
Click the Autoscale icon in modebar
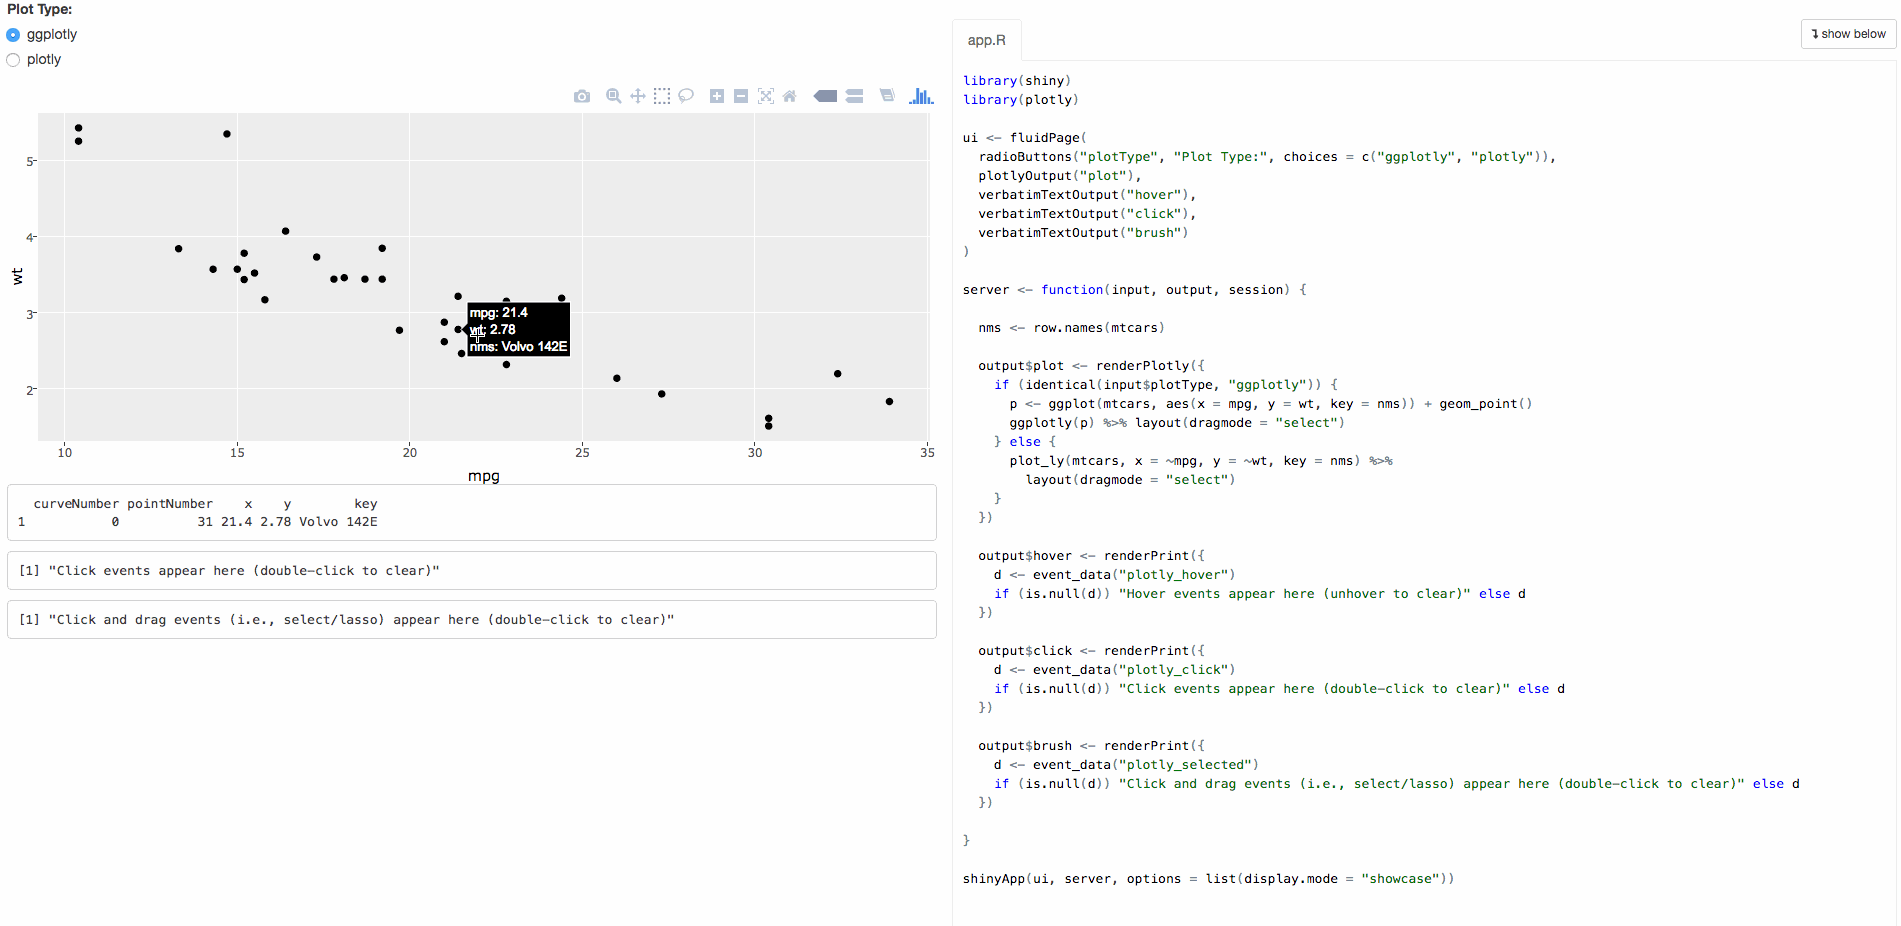(766, 96)
